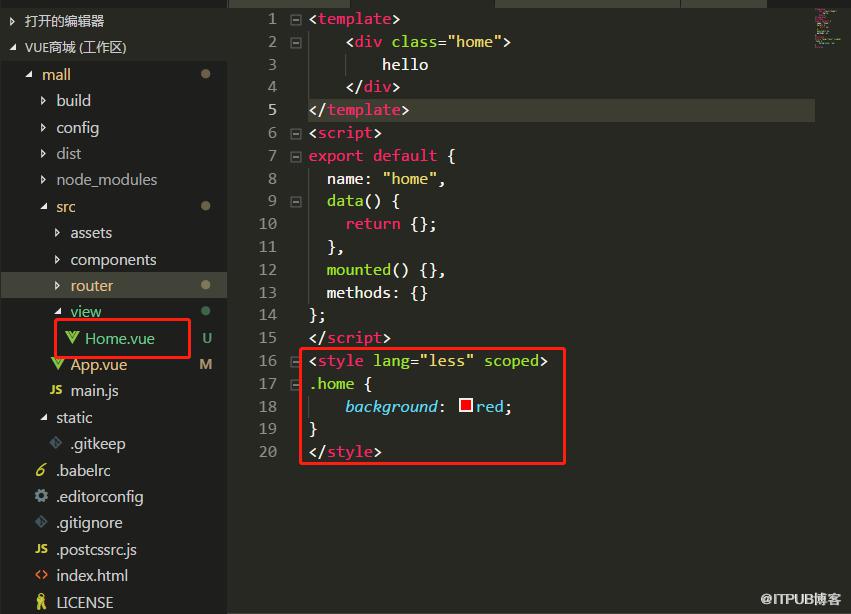The width and height of the screenshot is (851, 614).
Task: Expand the node_modules folder
Action: 43,180
